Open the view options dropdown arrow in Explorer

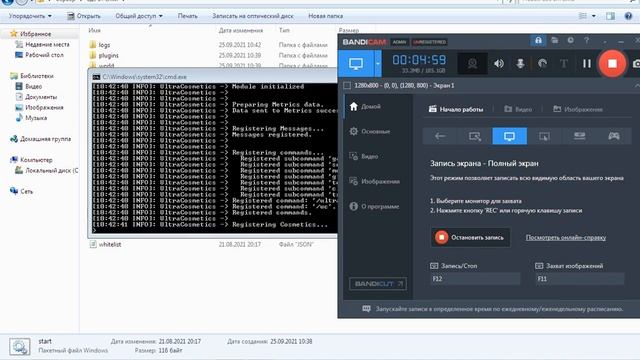coord(593,16)
